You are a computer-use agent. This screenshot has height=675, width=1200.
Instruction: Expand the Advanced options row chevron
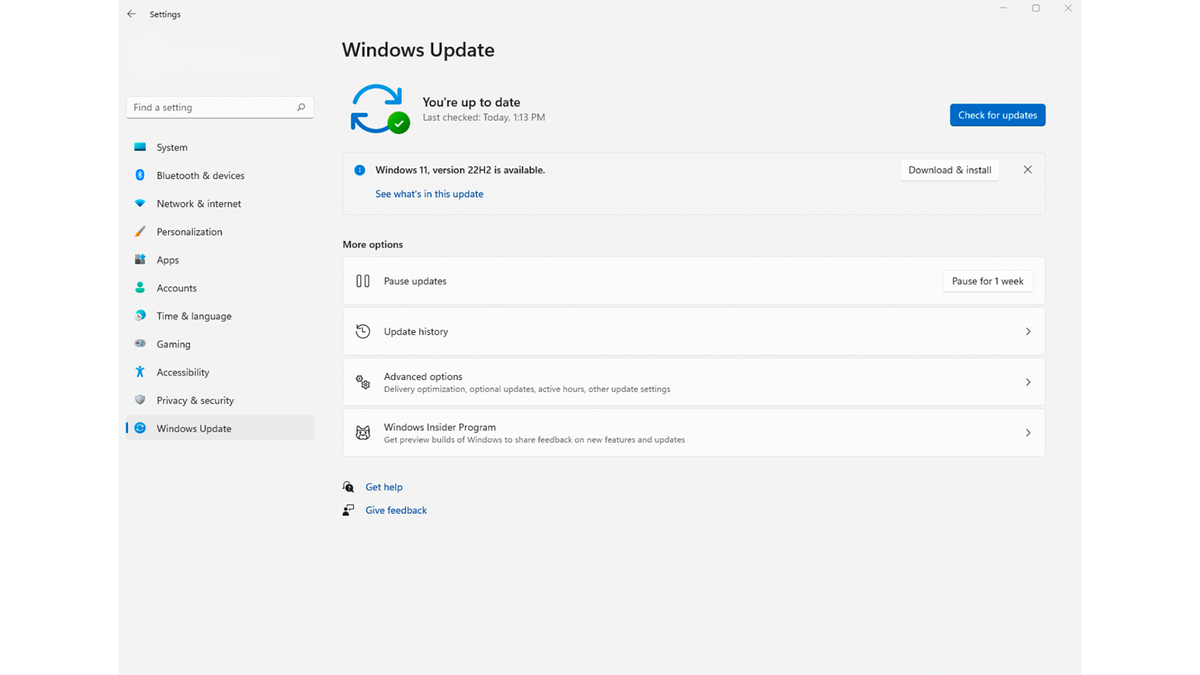click(x=1028, y=381)
